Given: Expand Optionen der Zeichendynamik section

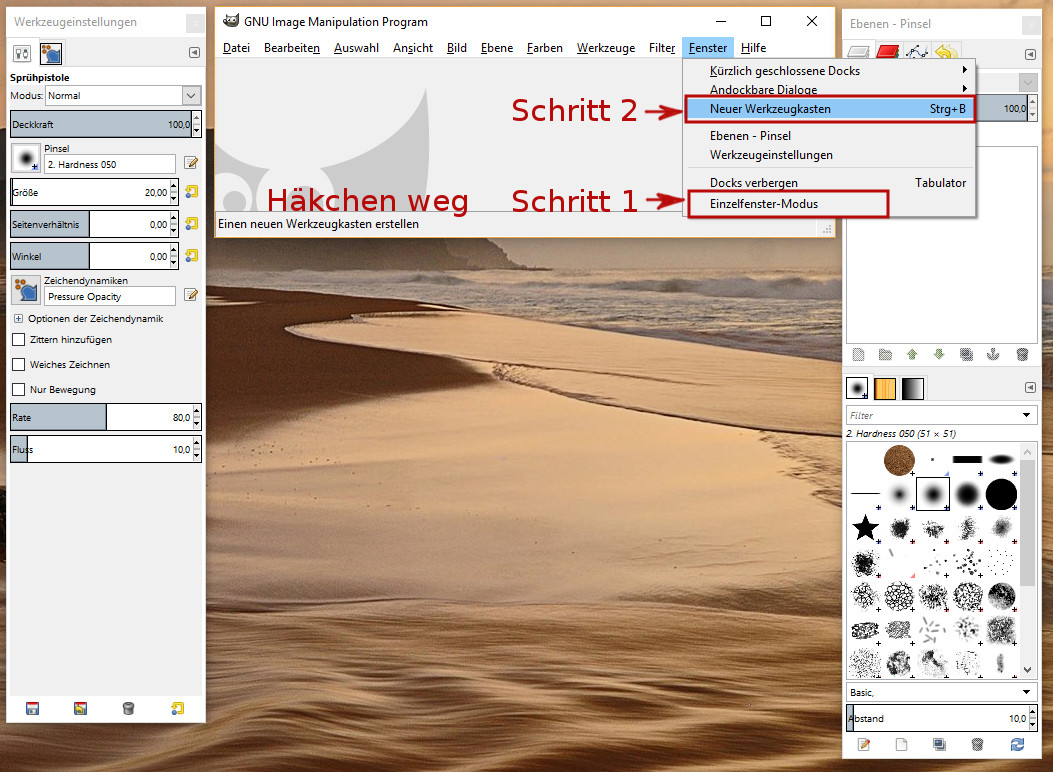Looking at the screenshot, I should 18,319.
